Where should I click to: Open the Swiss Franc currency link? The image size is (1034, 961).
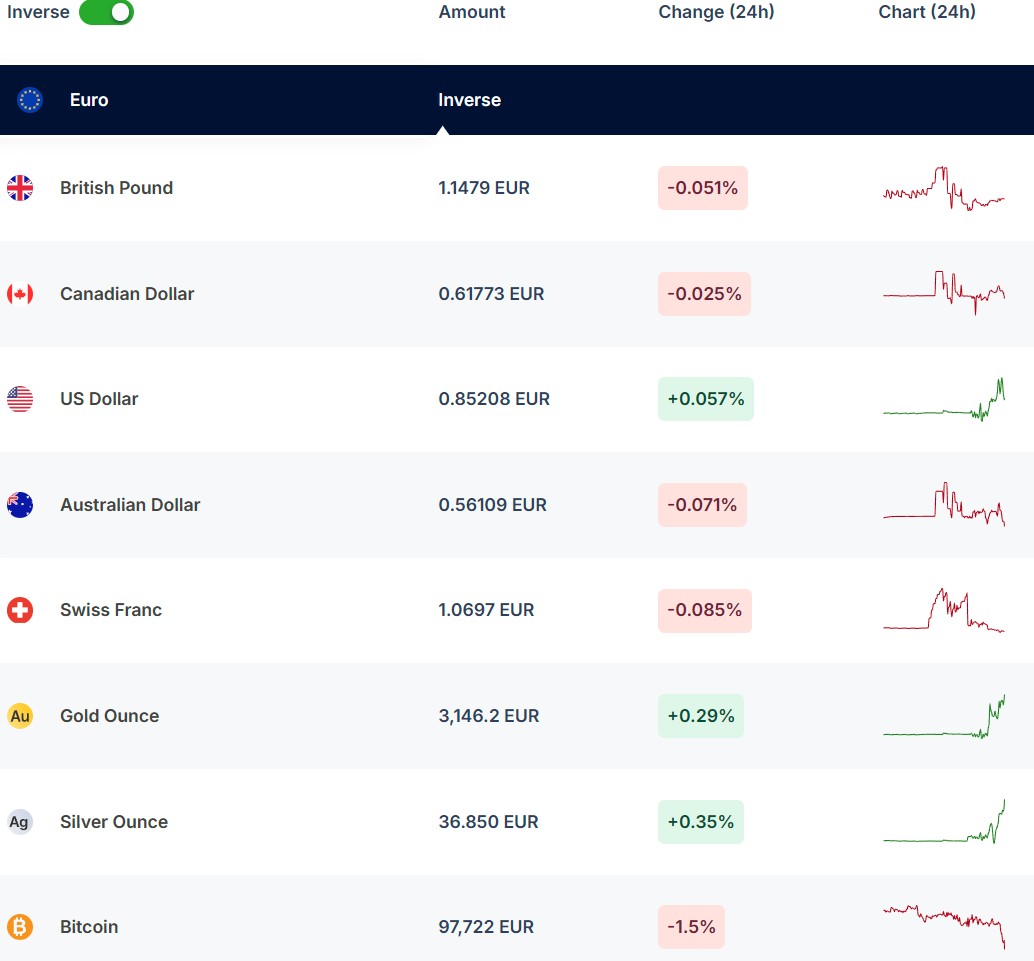[110, 610]
